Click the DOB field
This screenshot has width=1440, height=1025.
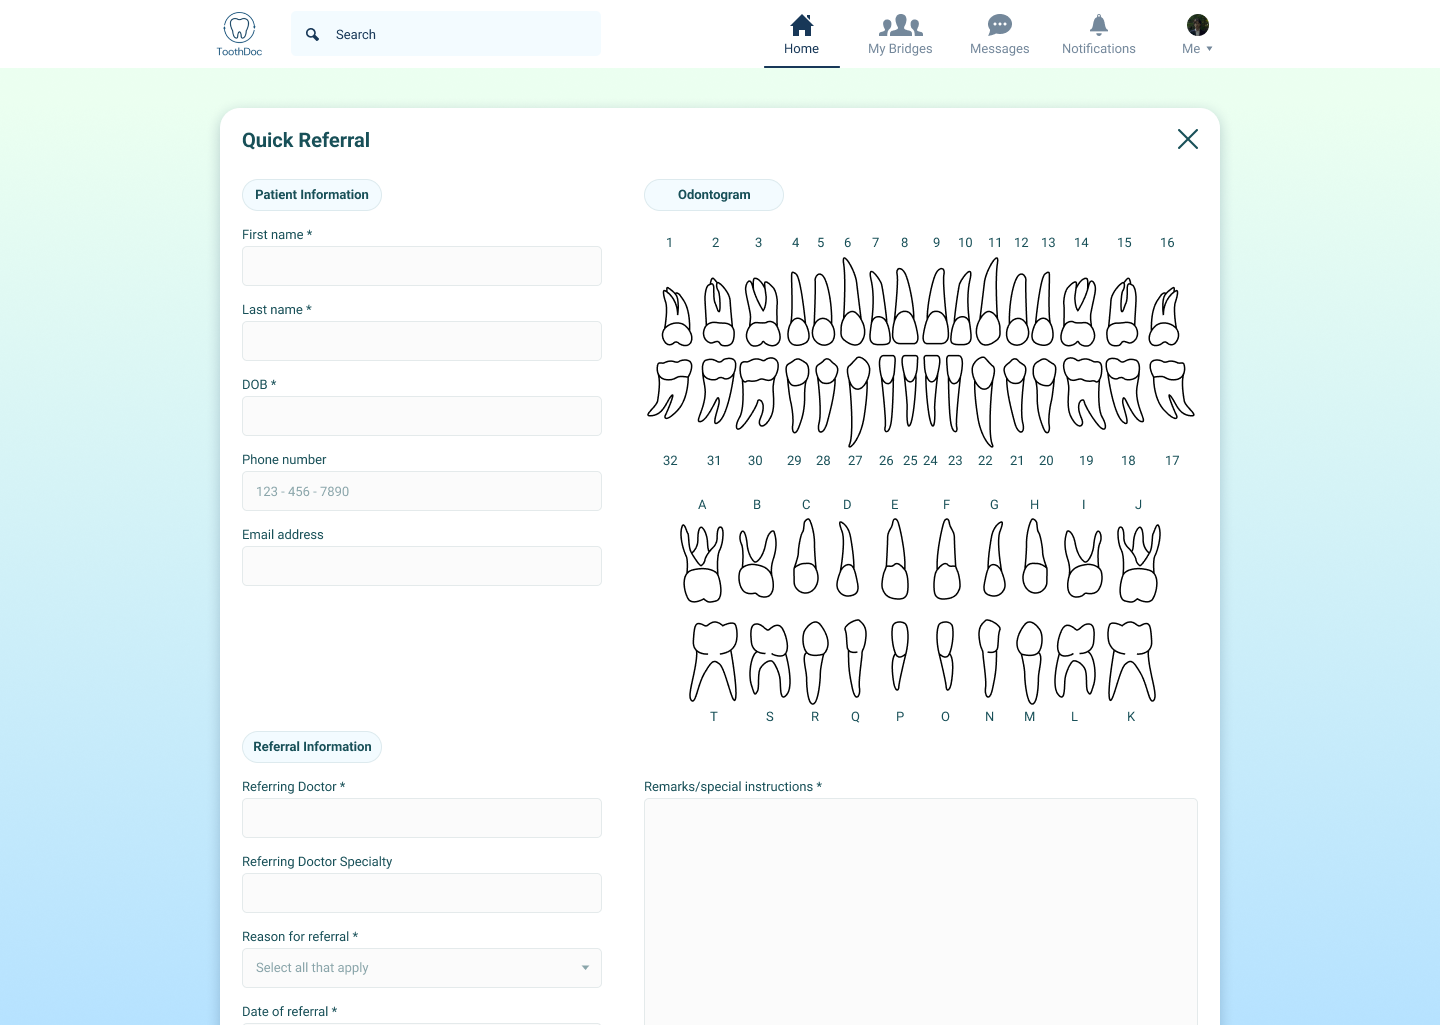422,416
